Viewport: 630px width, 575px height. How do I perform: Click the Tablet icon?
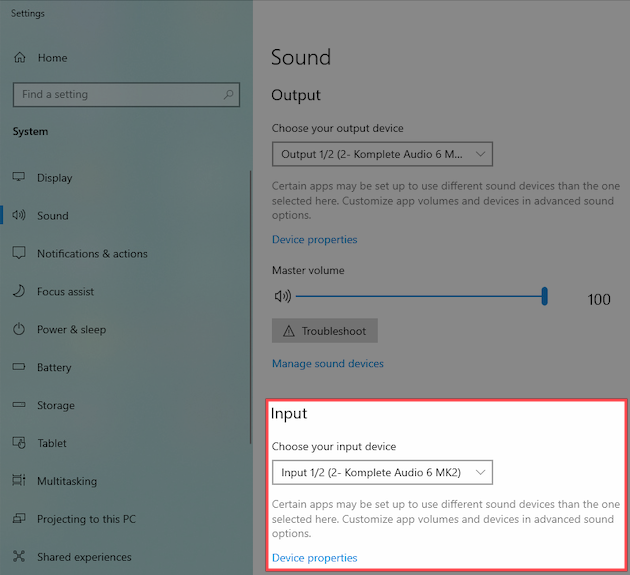[x=19, y=443]
